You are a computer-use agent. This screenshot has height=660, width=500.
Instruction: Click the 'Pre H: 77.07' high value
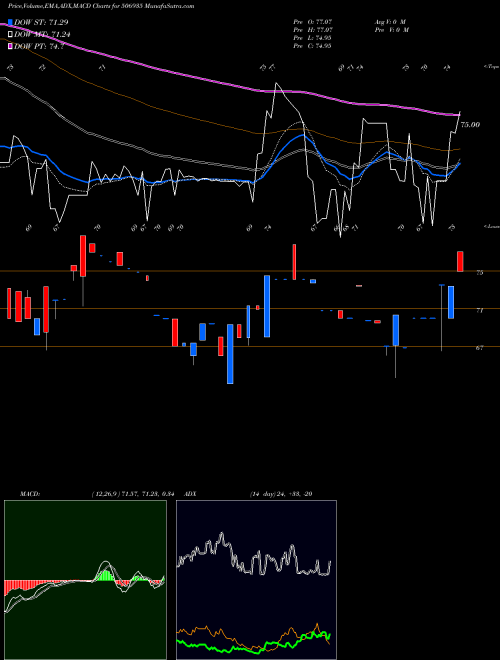pos(314,30)
